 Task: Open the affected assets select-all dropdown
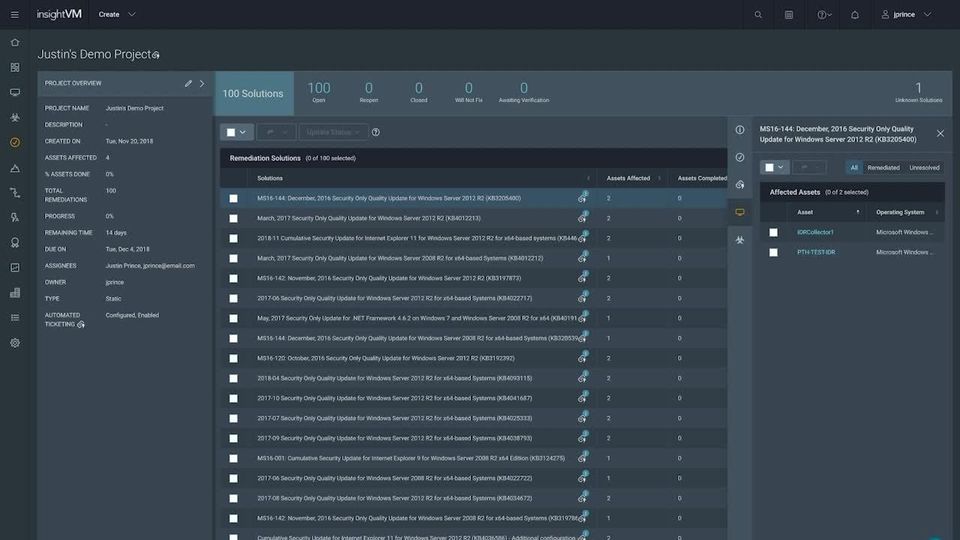tap(774, 167)
